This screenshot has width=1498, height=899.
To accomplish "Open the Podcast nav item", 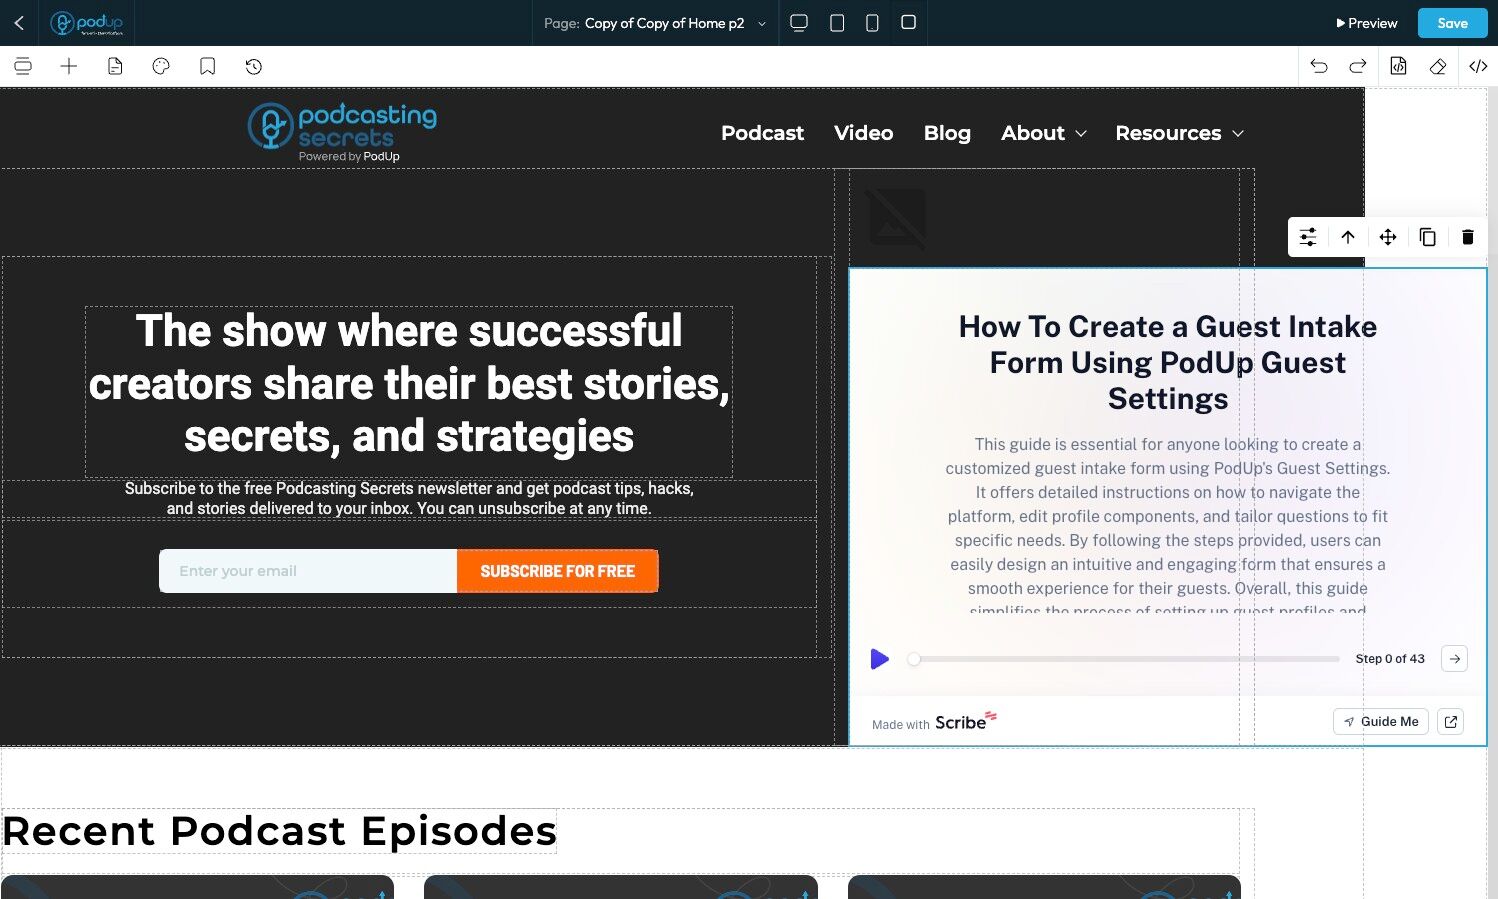I will (x=762, y=133).
